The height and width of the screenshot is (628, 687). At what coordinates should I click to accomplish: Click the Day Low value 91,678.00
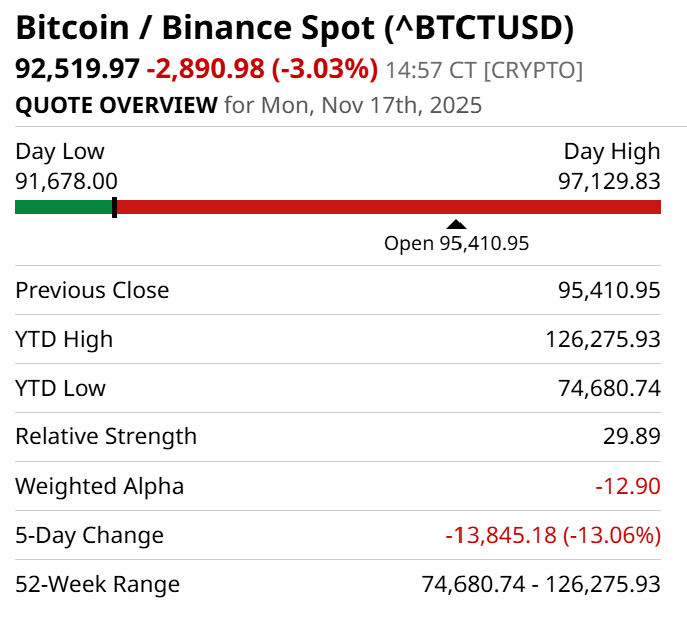66,181
